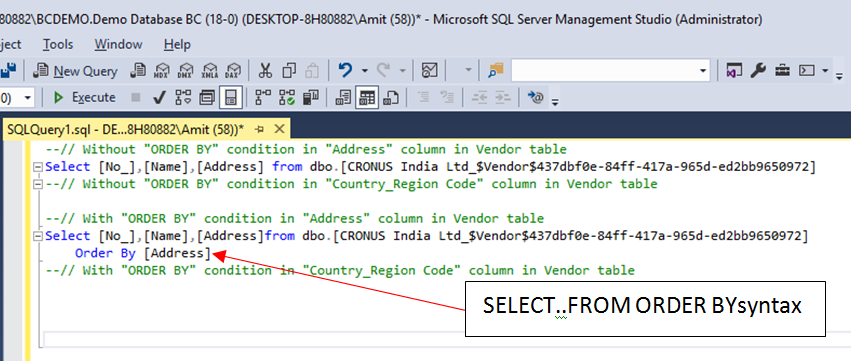
Task: Click the first 'Without ORDER BY' Address comment
Action: [x=306, y=149]
